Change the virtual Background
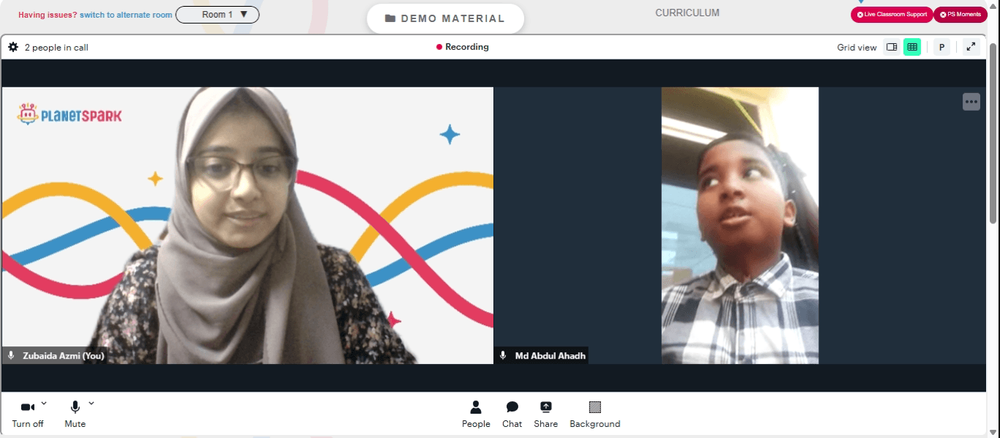The image size is (1000, 438). (x=594, y=414)
